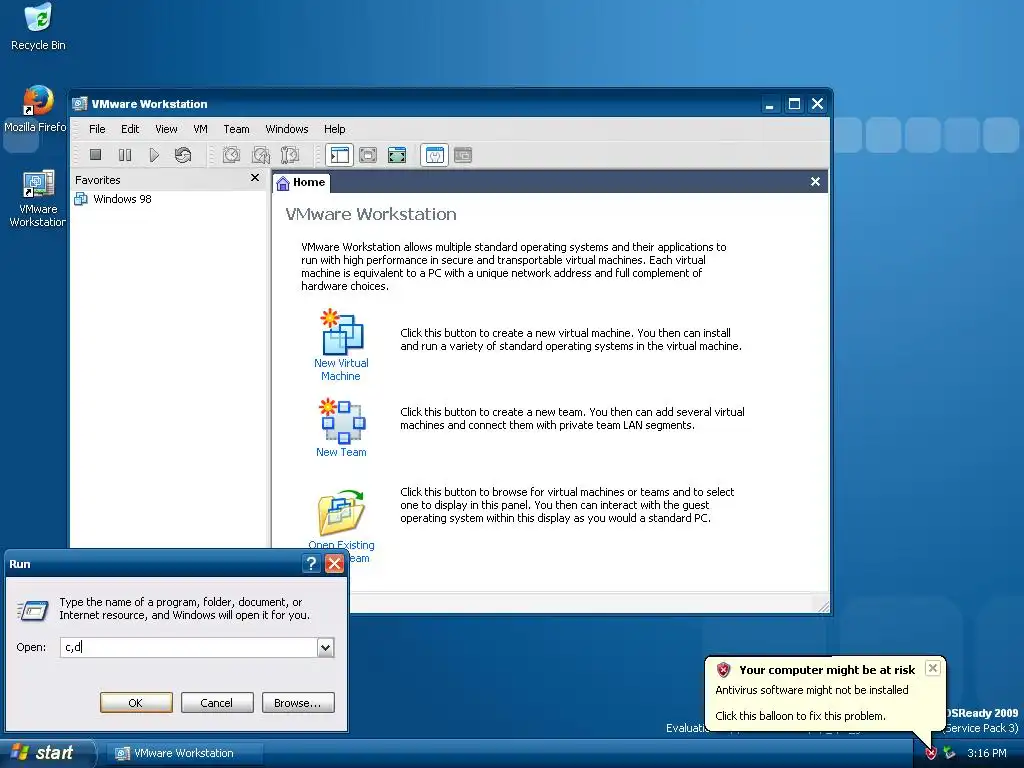Open the View menu

[166, 129]
